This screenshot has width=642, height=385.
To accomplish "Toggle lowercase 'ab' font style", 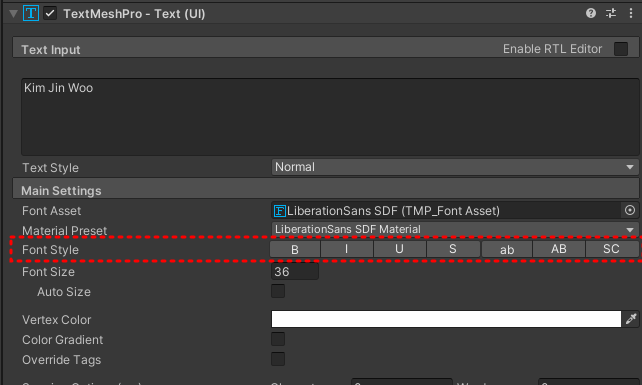I will [507, 249].
